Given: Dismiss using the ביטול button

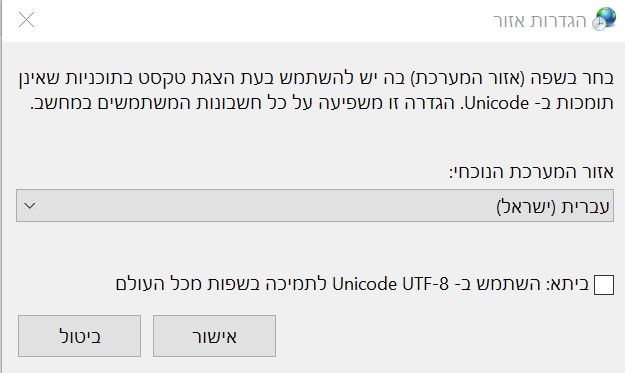Looking at the screenshot, I should point(79,336).
